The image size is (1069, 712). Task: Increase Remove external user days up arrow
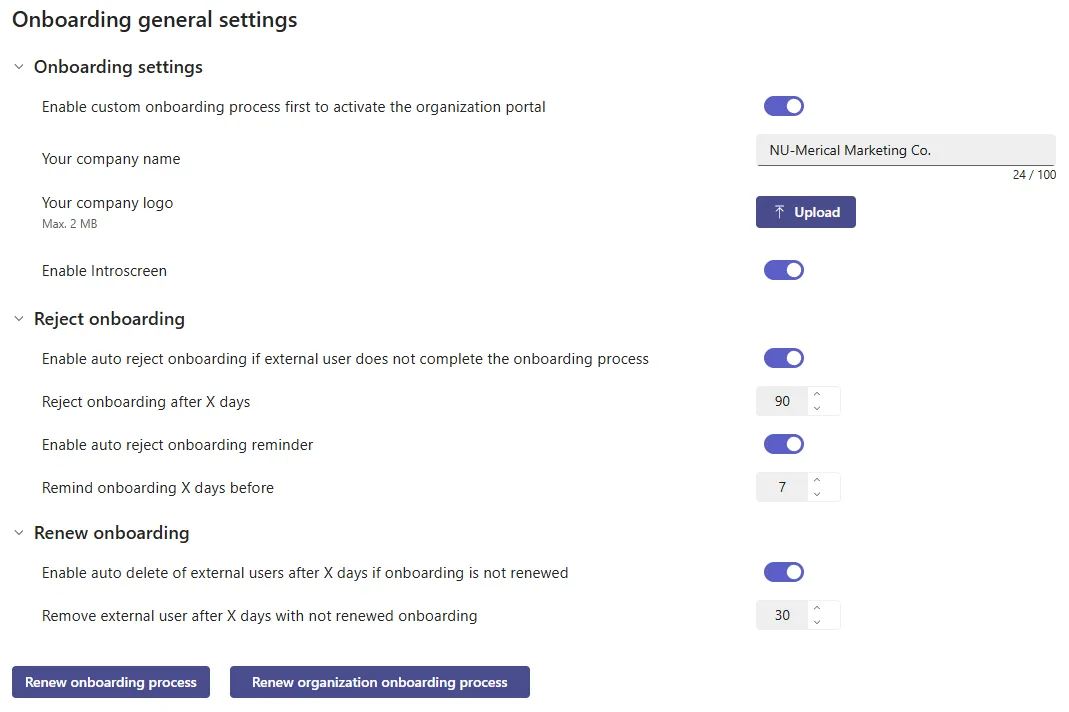click(817, 608)
